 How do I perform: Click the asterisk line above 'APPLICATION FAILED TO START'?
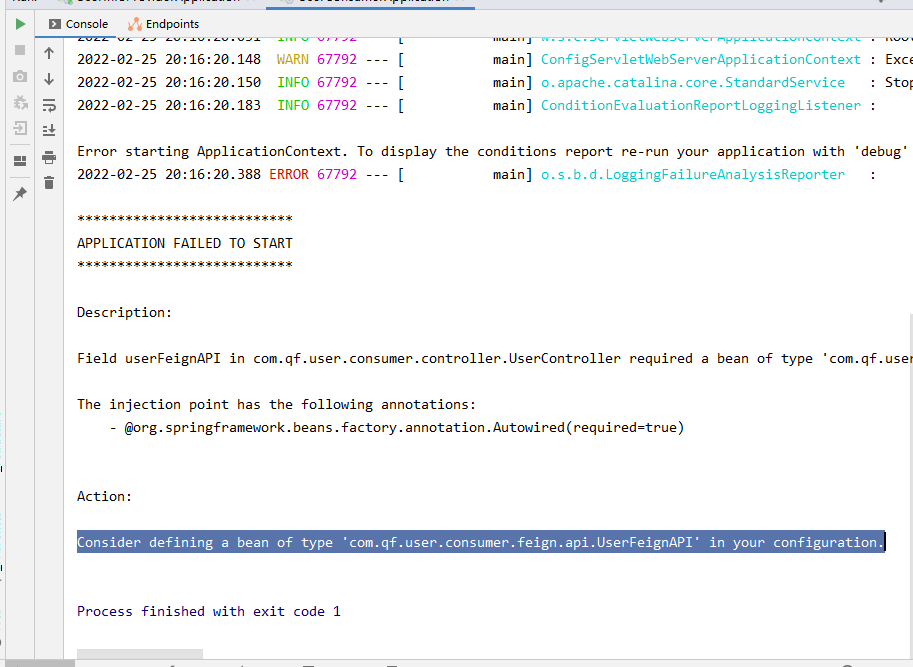[185, 219]
